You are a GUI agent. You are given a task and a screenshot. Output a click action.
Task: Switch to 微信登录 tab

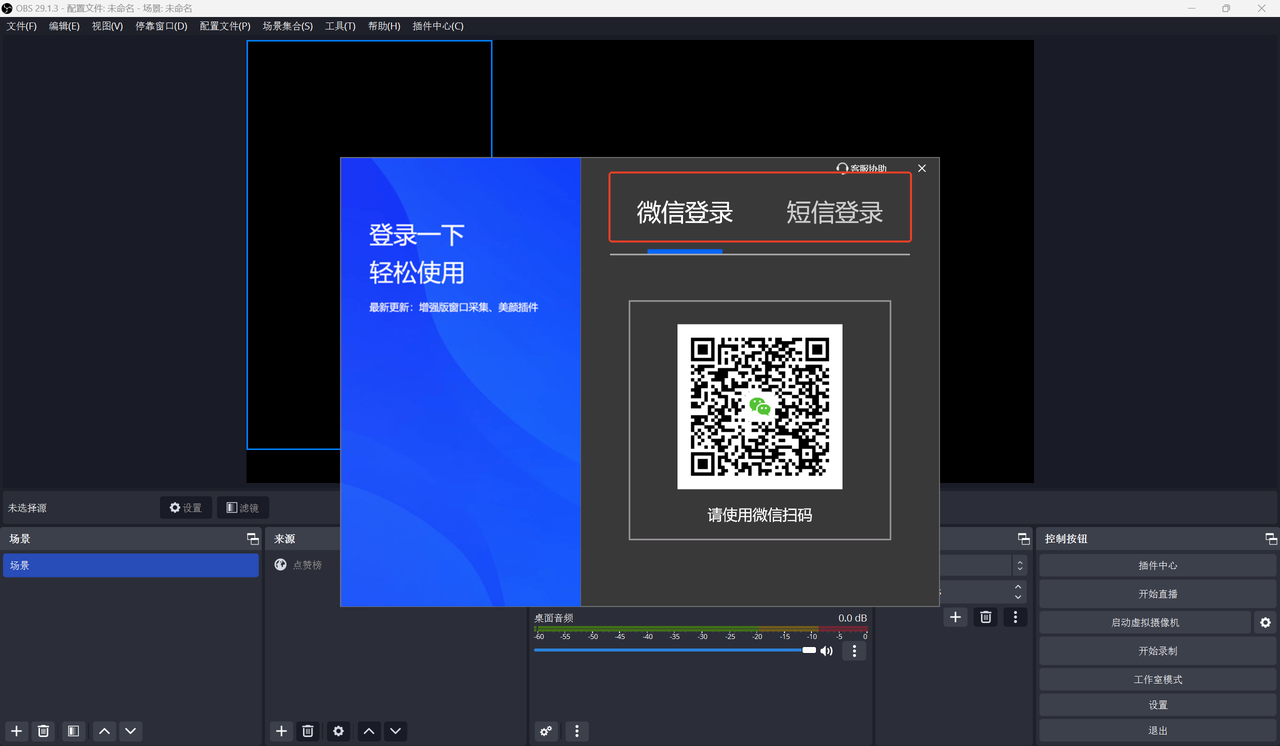685,212
